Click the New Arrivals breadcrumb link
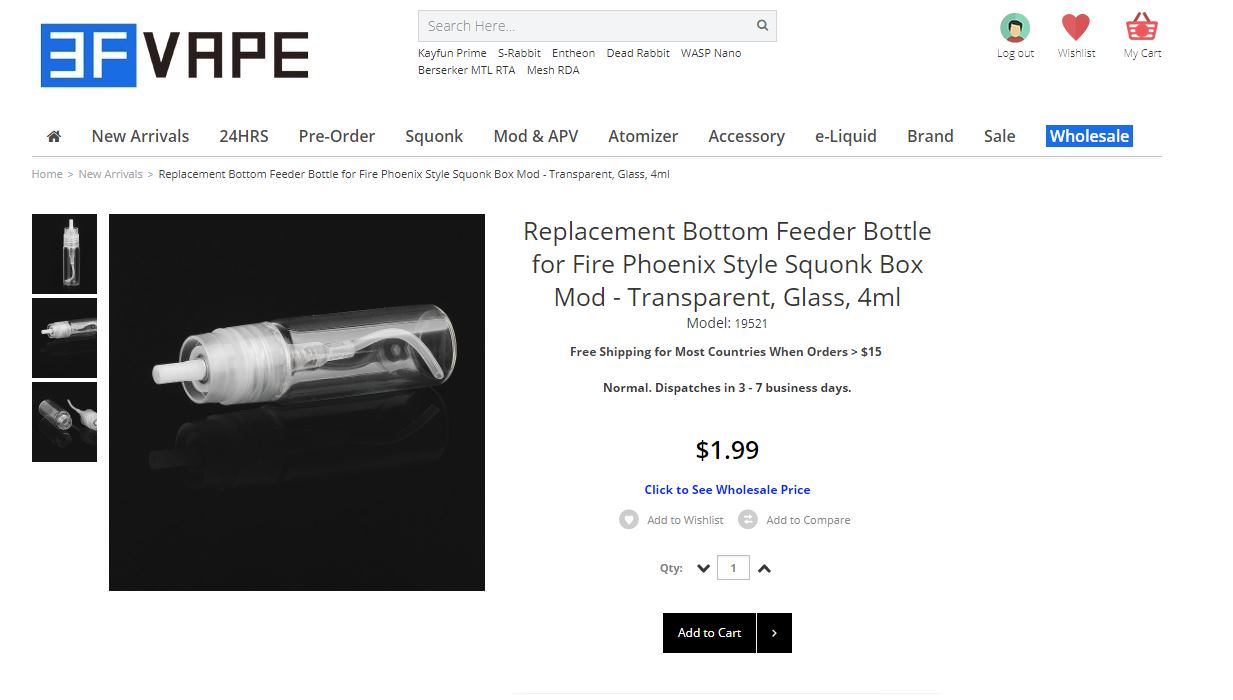The image size is (1233, 700). pyautogui.click(x=110, y=174)
